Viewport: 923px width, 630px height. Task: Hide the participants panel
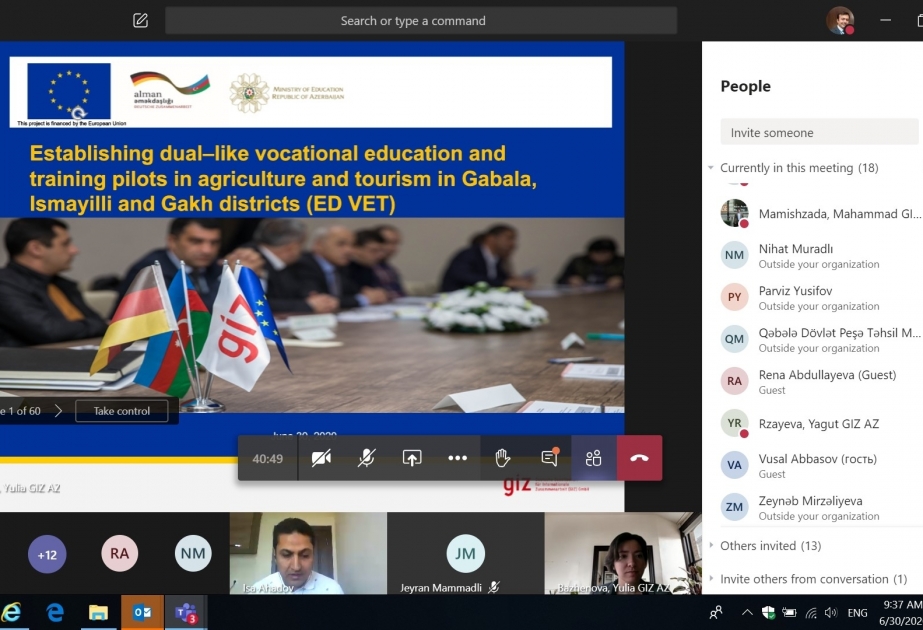[x=593, y=458]
